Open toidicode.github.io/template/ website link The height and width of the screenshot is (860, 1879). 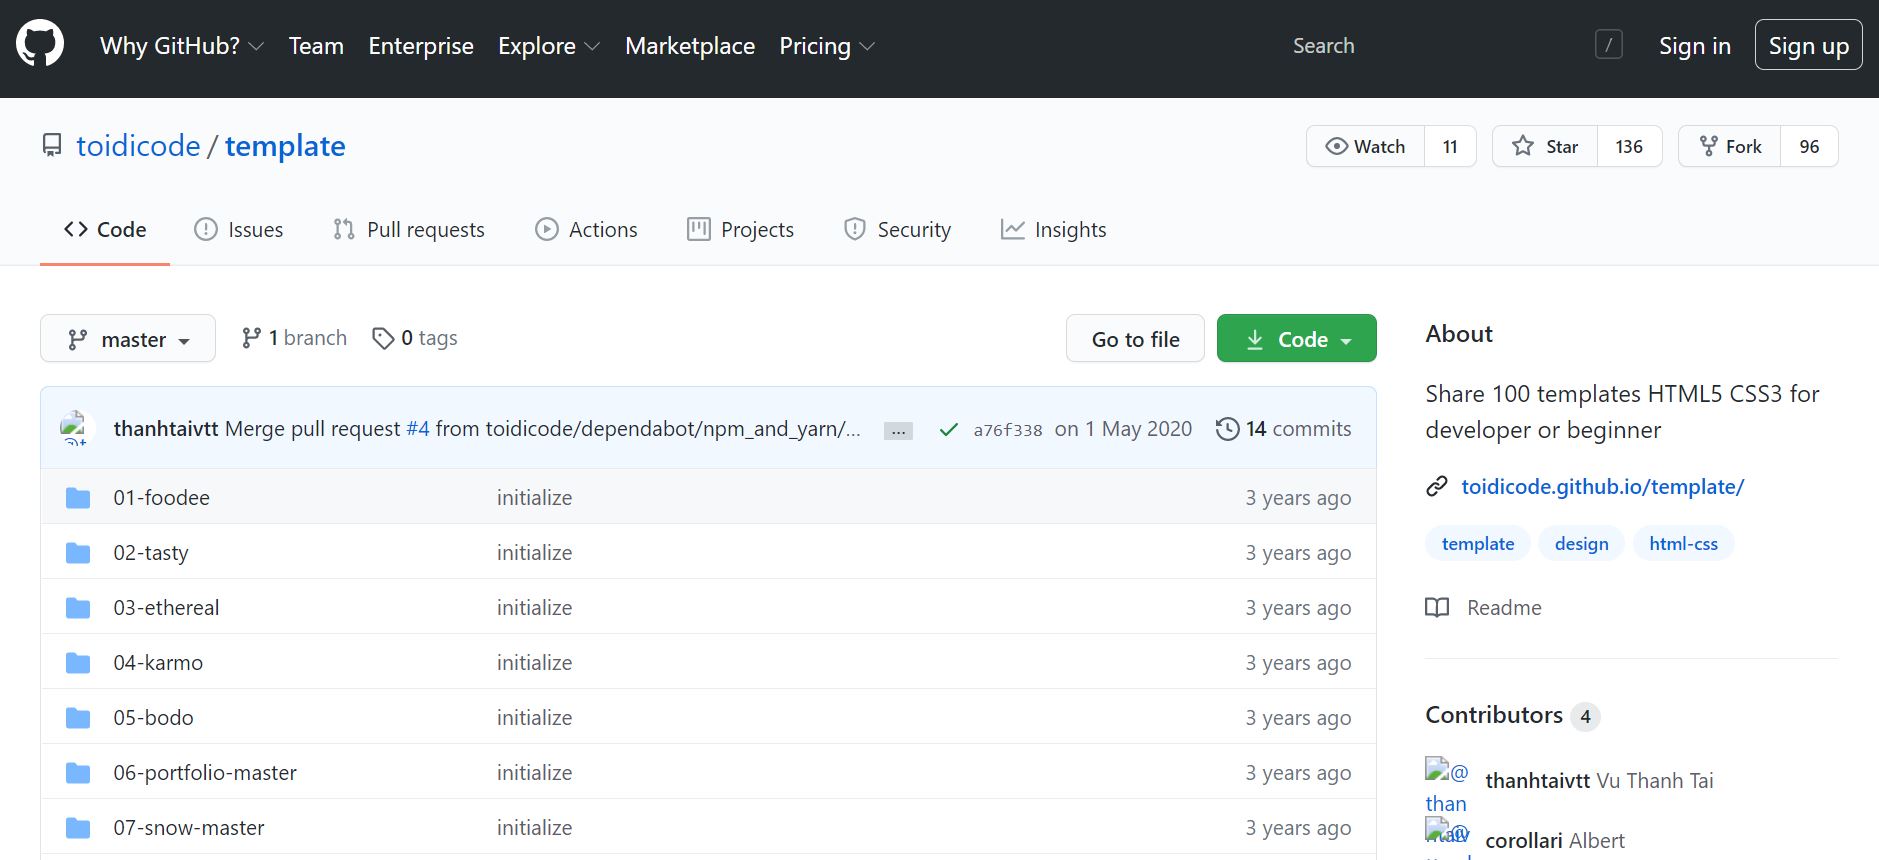pyautogui.click(x=1602, y=487)
